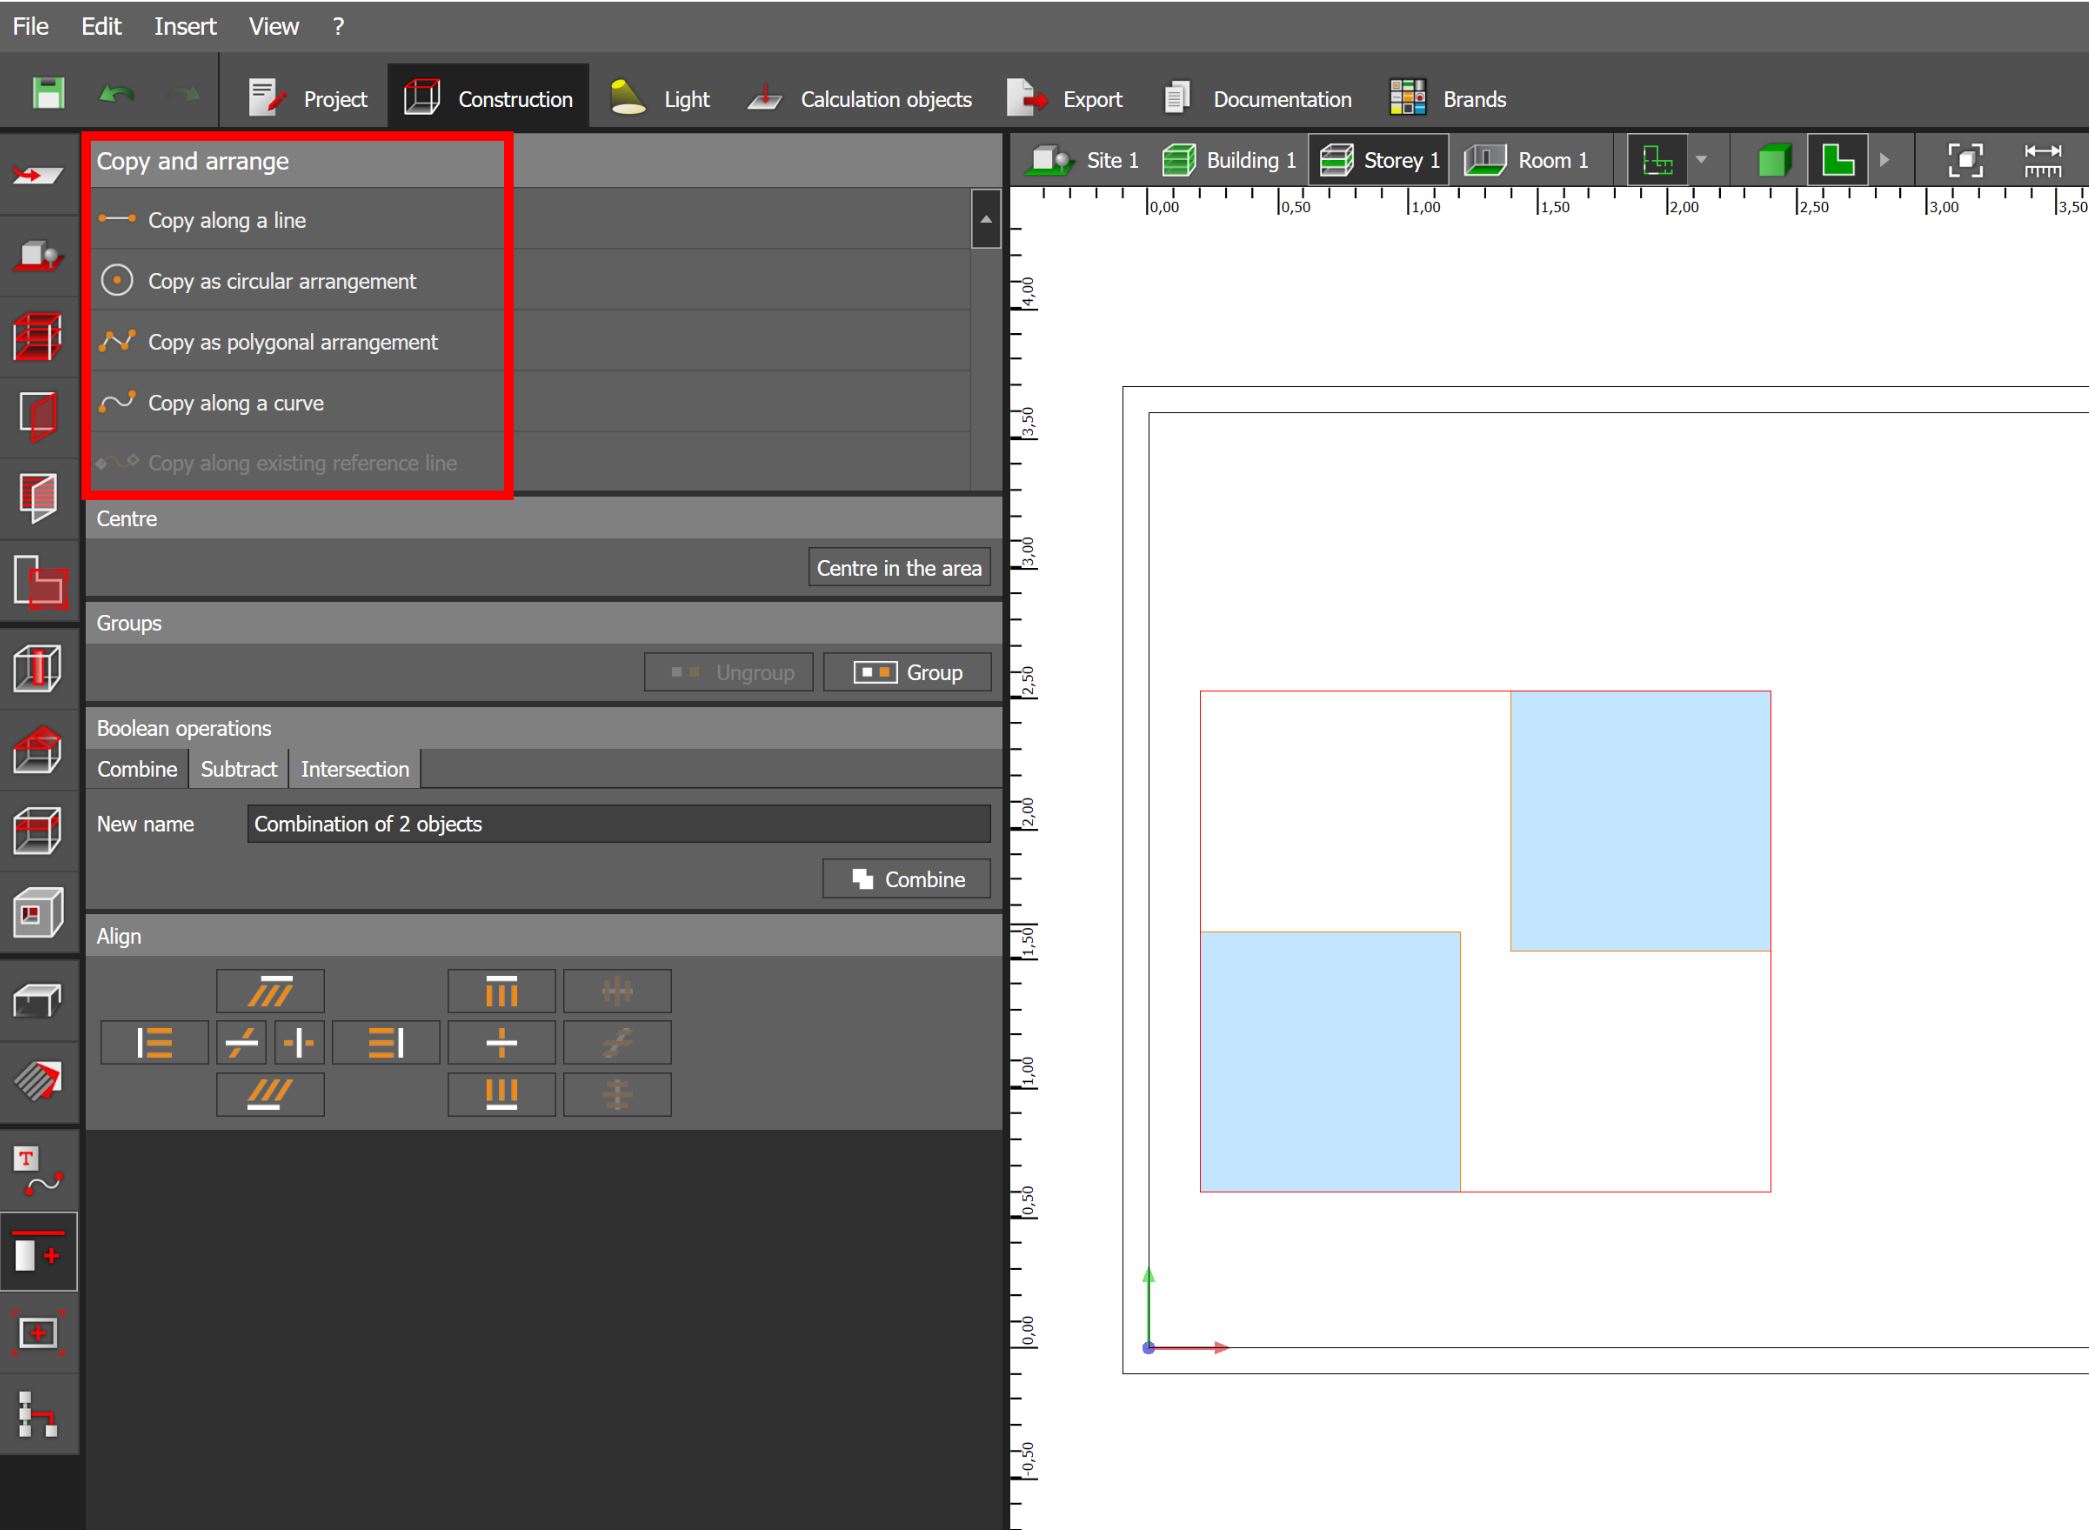The image size is (2089, 1530).
Task: Click the New name input field
Action: [x=618, y=824]
